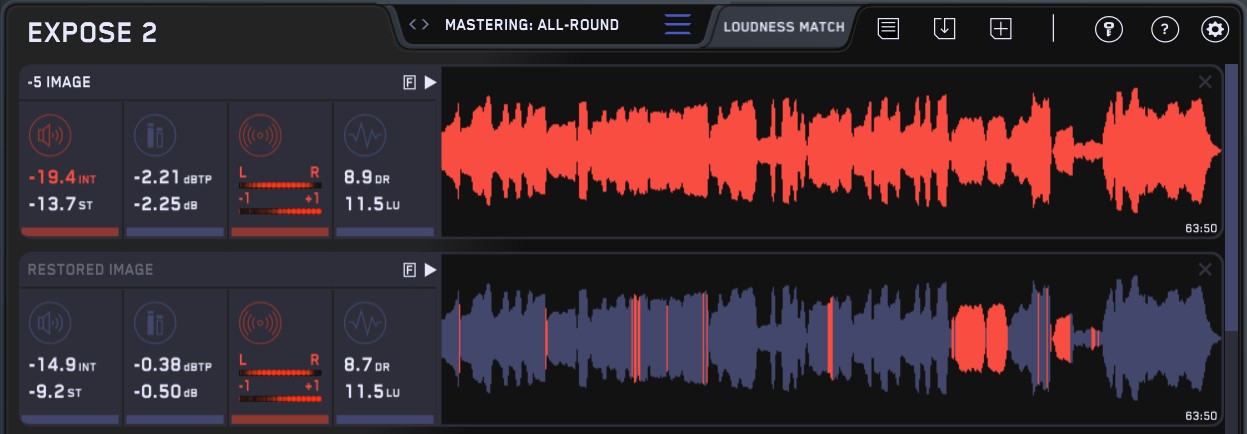Click stereo phase icon in -5 IMAGE track

point(260,134)
